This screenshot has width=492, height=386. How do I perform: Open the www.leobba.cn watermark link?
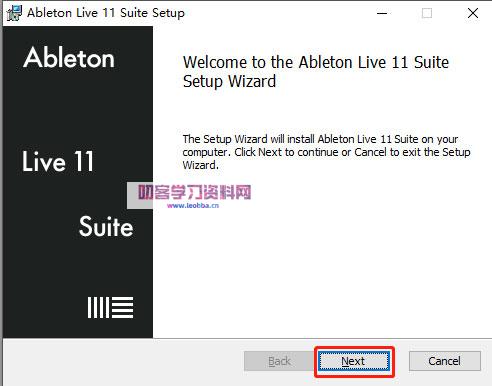(193, 205)
